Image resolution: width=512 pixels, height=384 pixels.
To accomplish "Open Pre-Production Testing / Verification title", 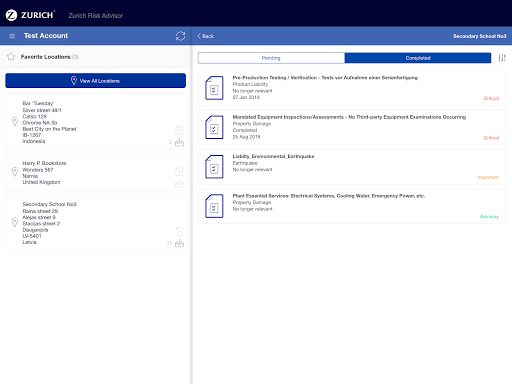I will (x=325, y=78).
